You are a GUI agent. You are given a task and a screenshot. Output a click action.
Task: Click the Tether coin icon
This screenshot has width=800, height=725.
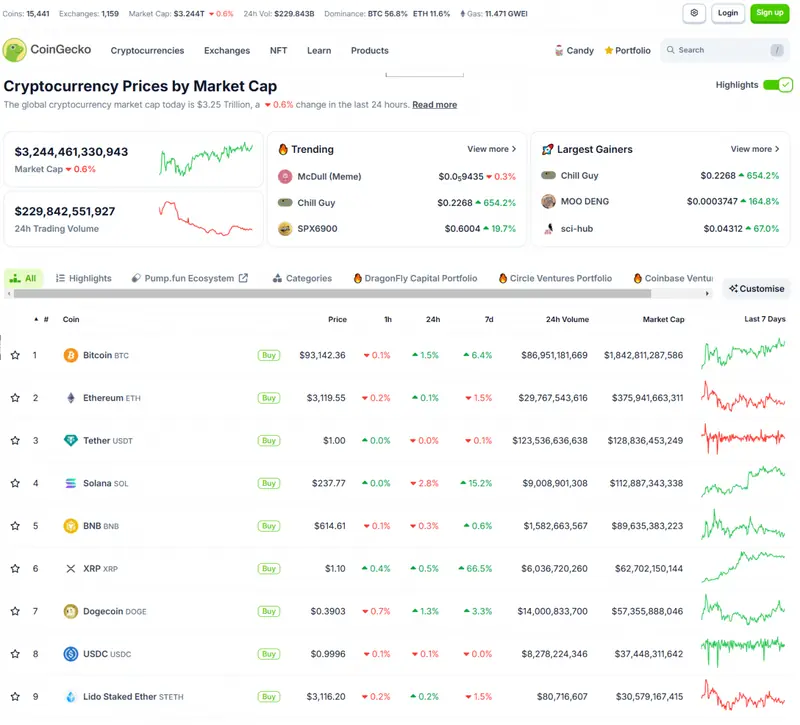[x=70, y=440]
